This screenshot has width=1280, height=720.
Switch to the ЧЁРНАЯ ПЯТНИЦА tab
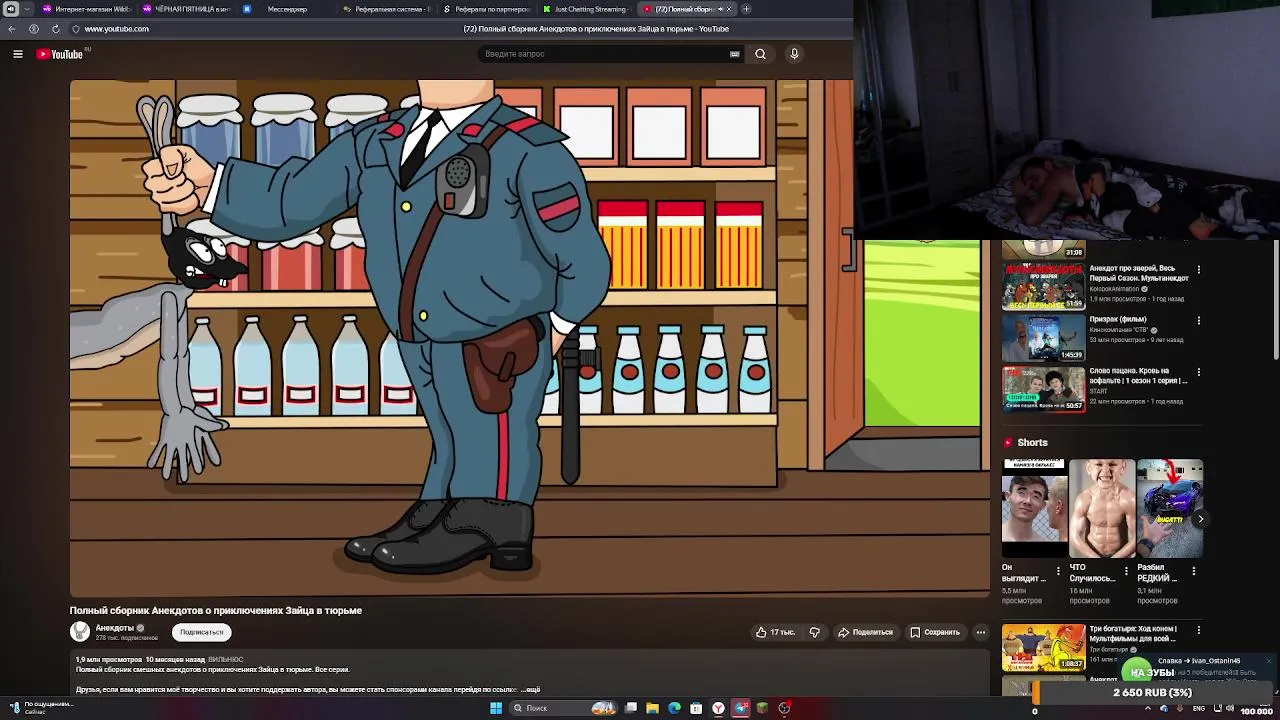[185, 9]
